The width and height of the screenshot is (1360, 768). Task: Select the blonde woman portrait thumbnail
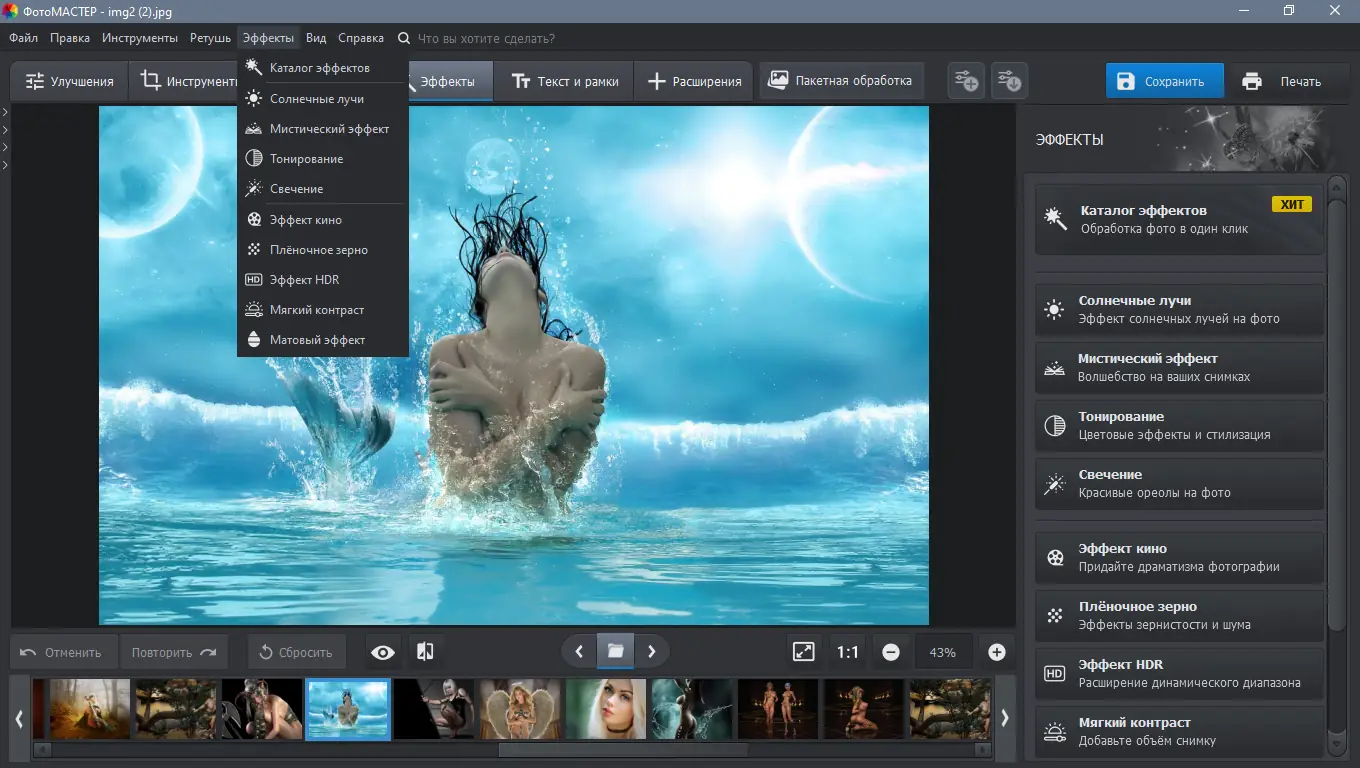pyautogui.click(x=607, y=709)
